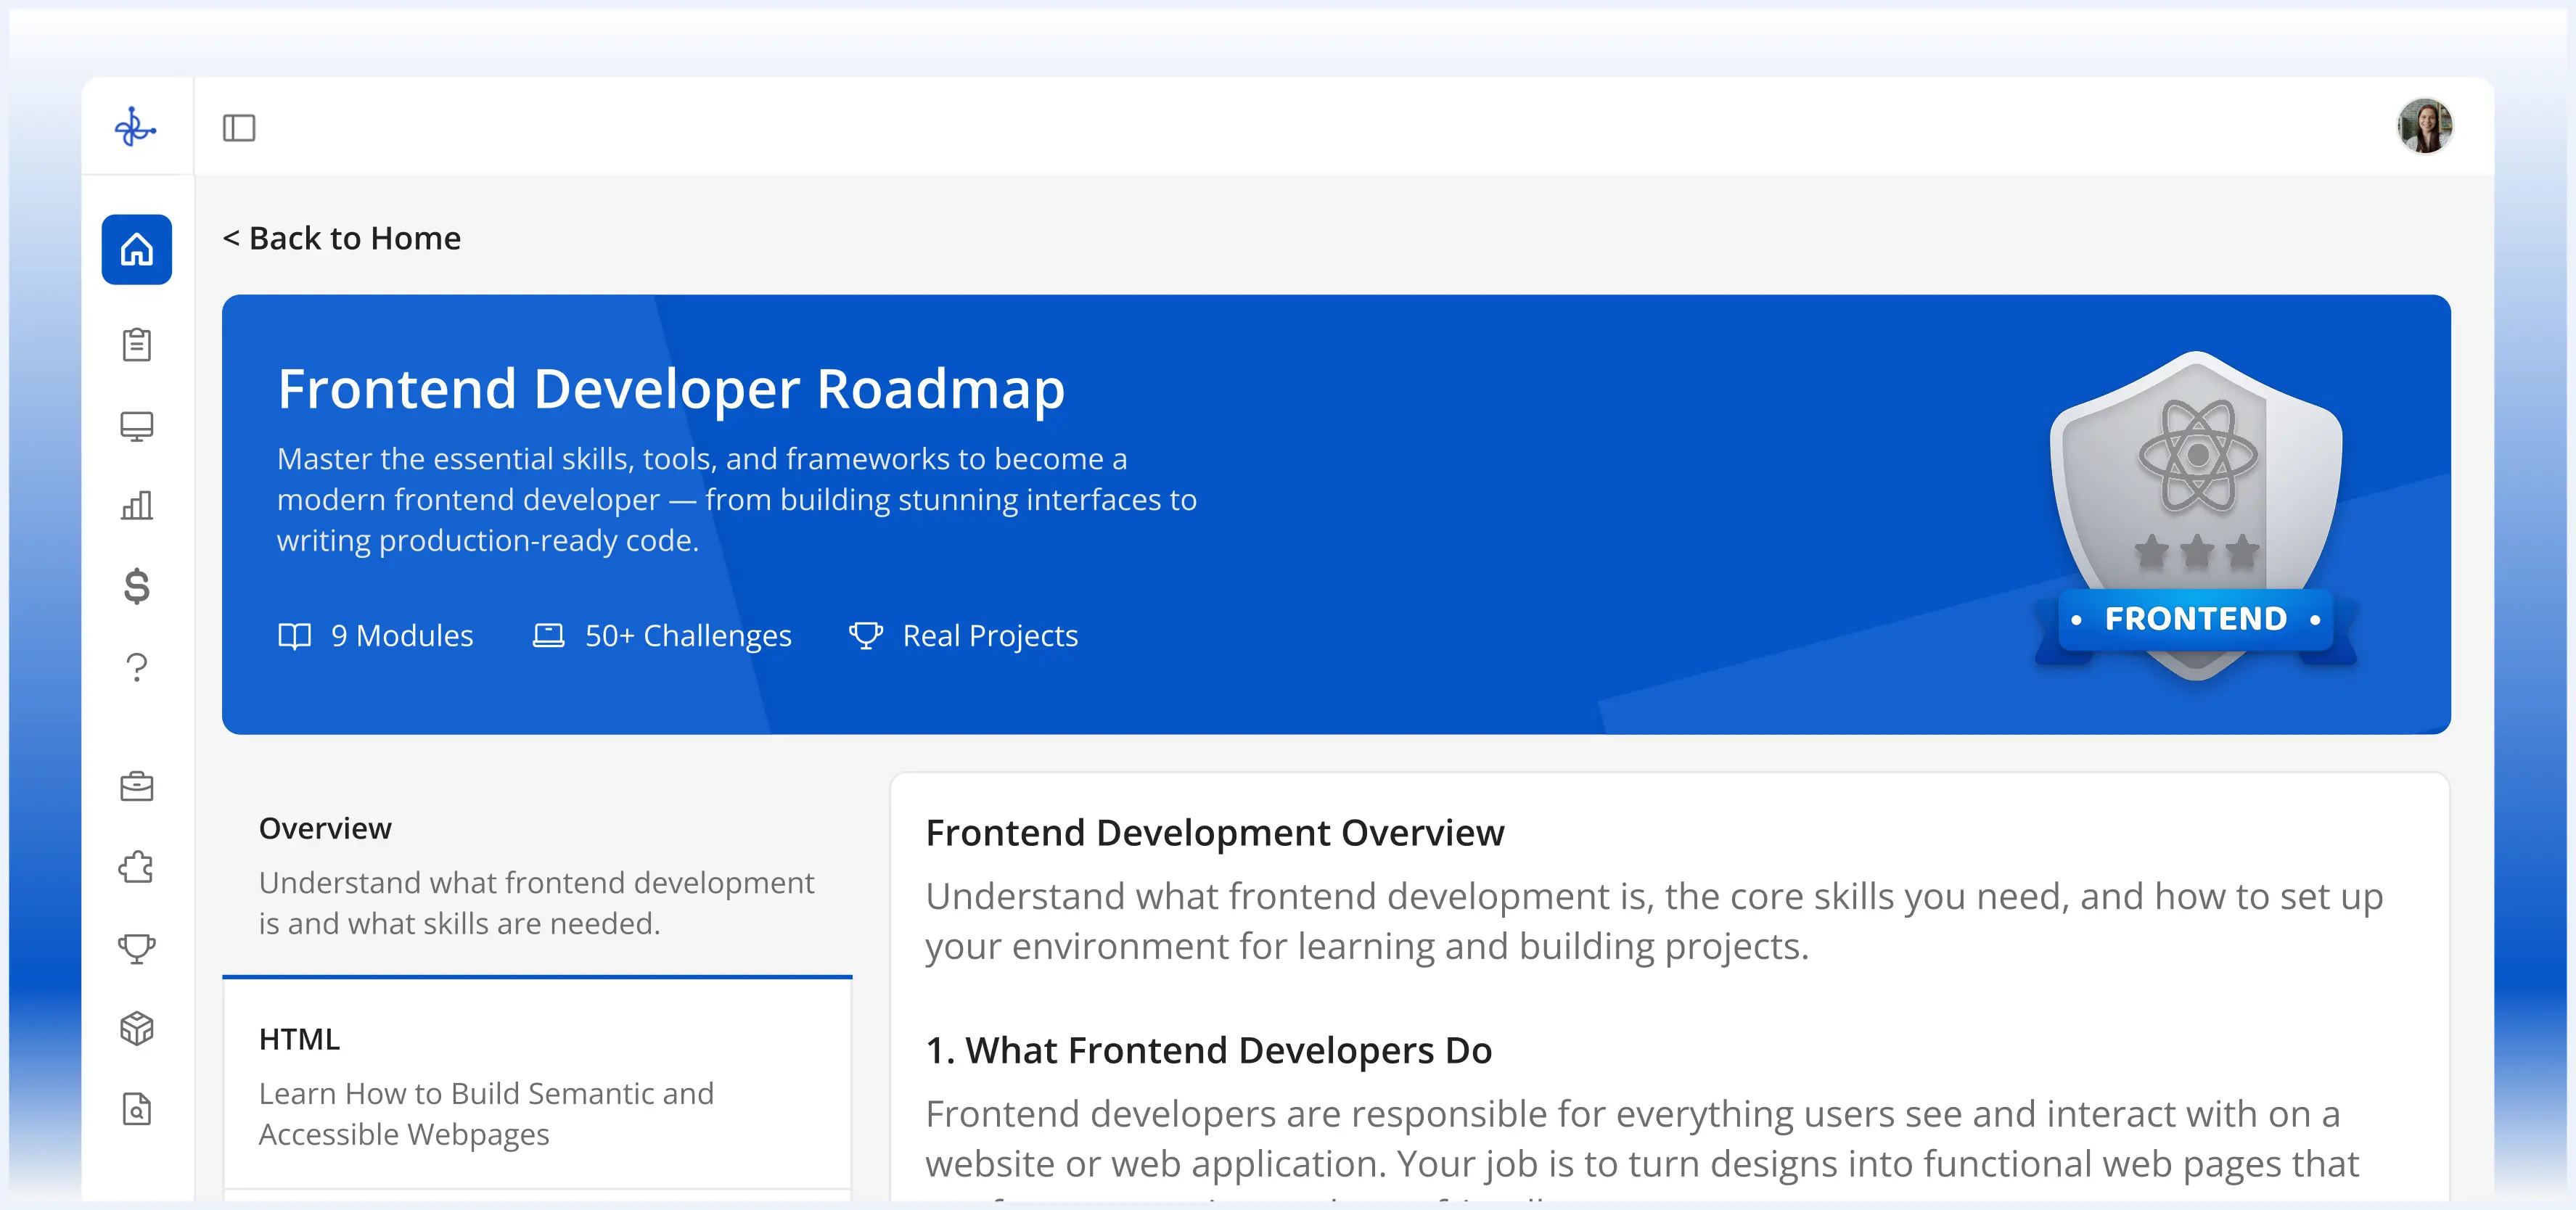Open the bar chart icon in sidebar
2576x1210 pixels.
(x=136, y=506)
